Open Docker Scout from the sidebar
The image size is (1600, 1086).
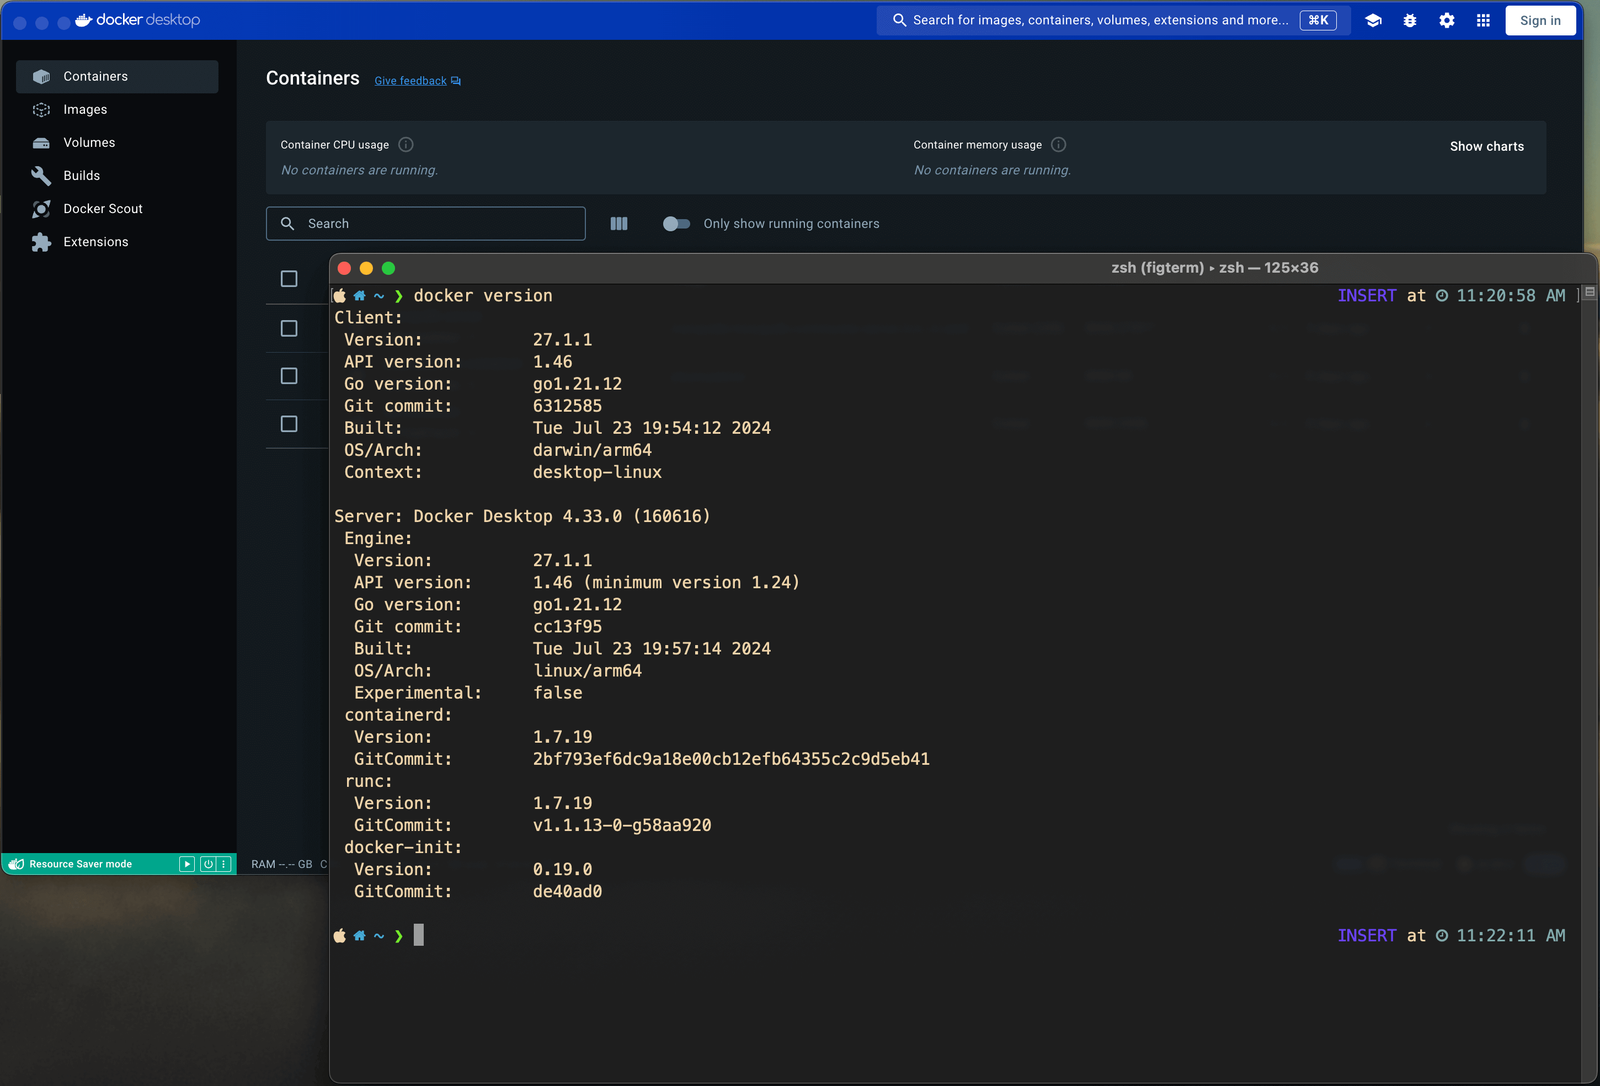99,208
